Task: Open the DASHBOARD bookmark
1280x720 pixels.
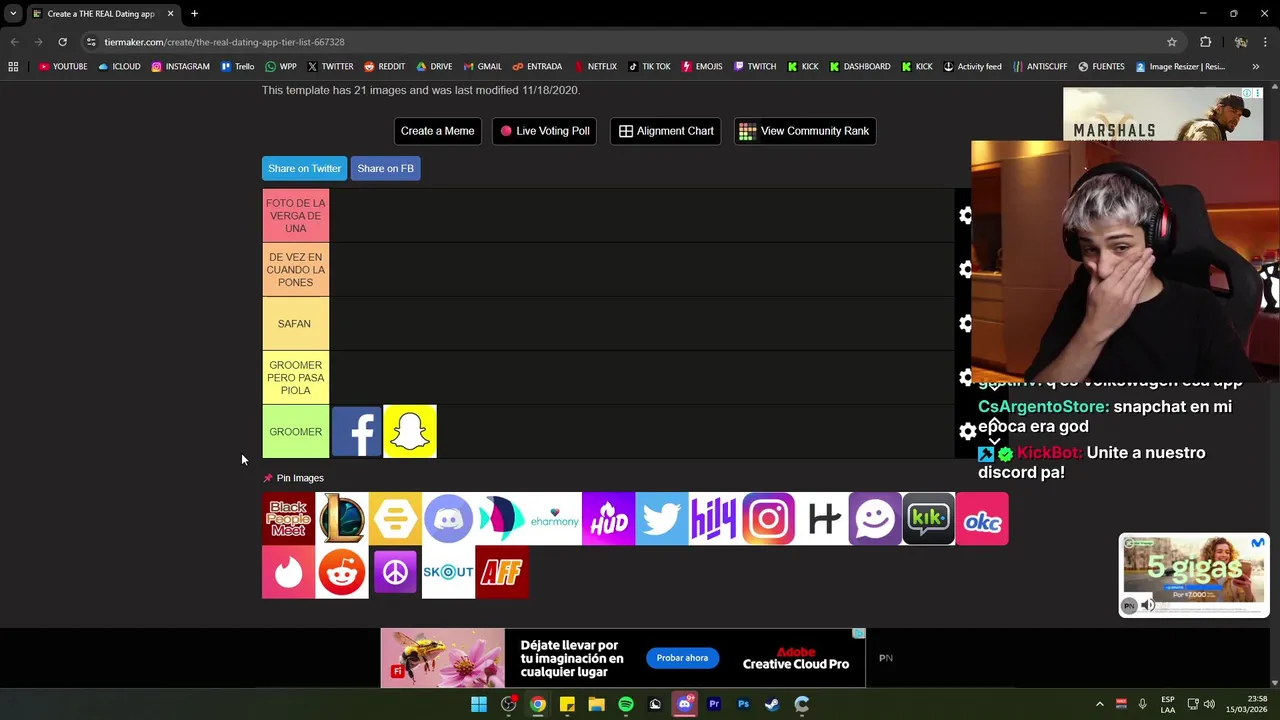Action: 860,67
